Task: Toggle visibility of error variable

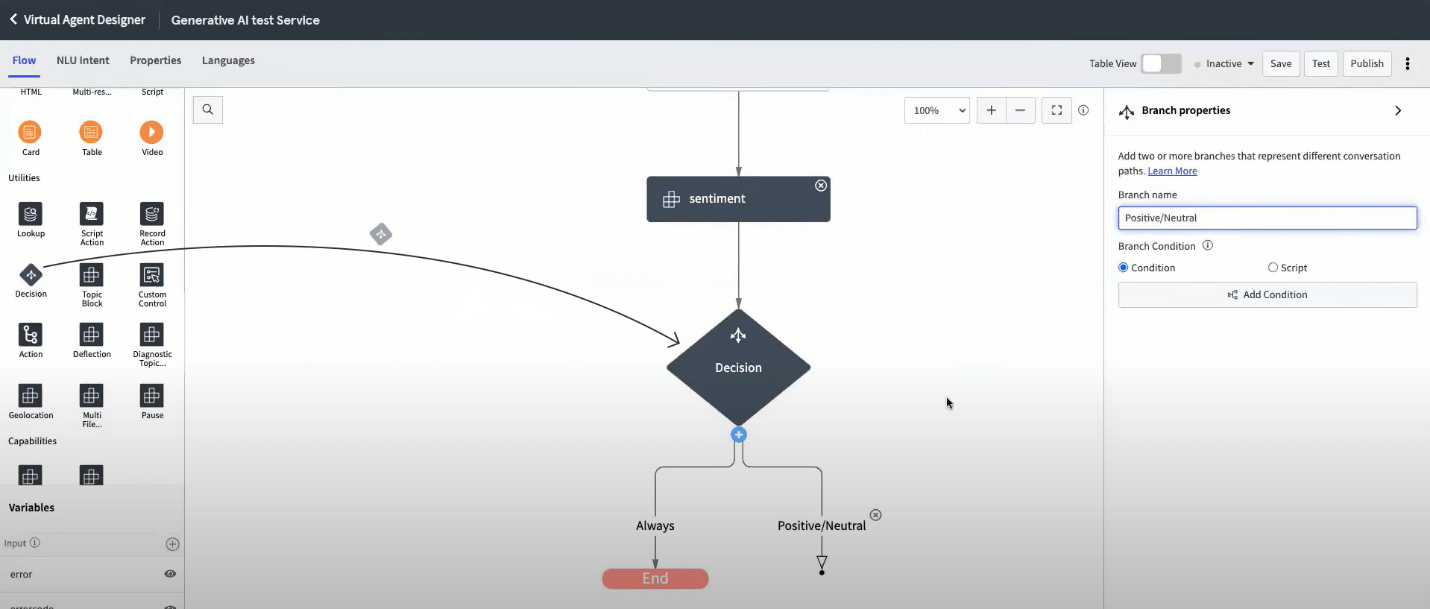Action: pyautogui.click(x=170, y=574)
